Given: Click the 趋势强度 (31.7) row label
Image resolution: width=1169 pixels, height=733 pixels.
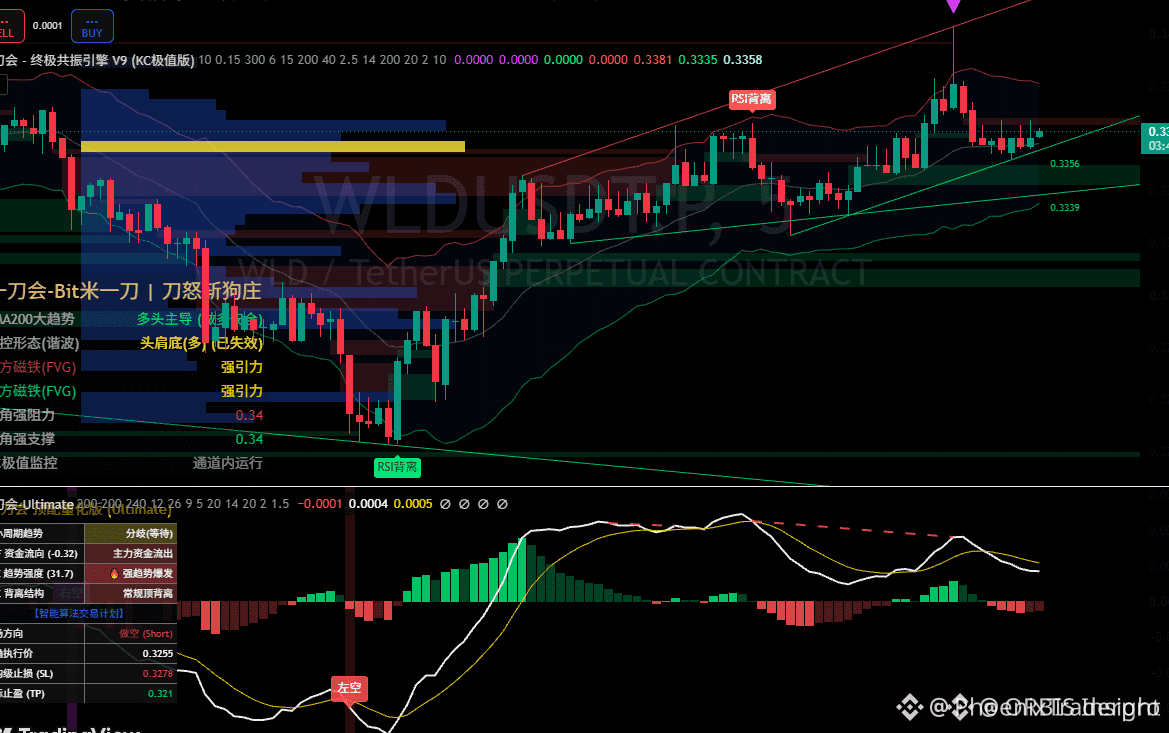Looking at the screenshot, I should point(37,573).
